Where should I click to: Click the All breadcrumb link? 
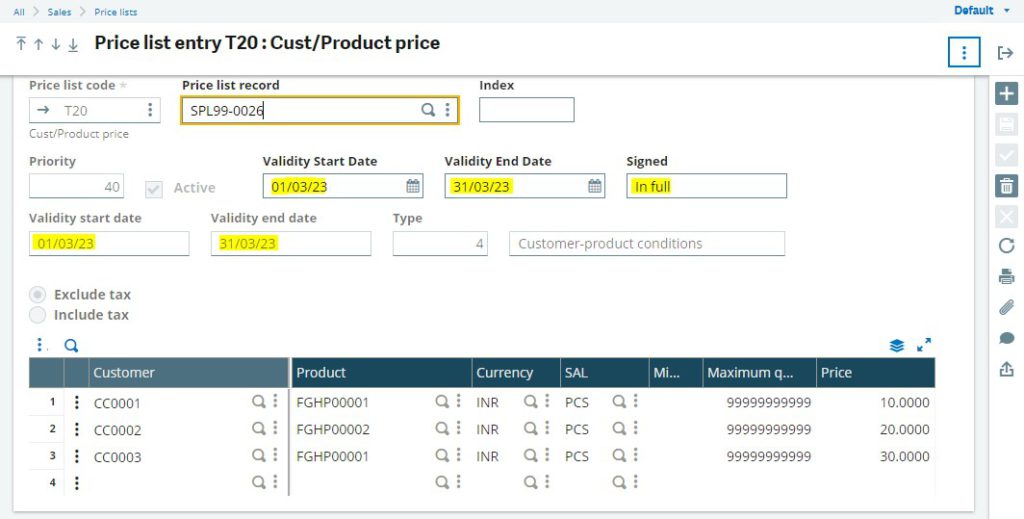coord(19,12)
